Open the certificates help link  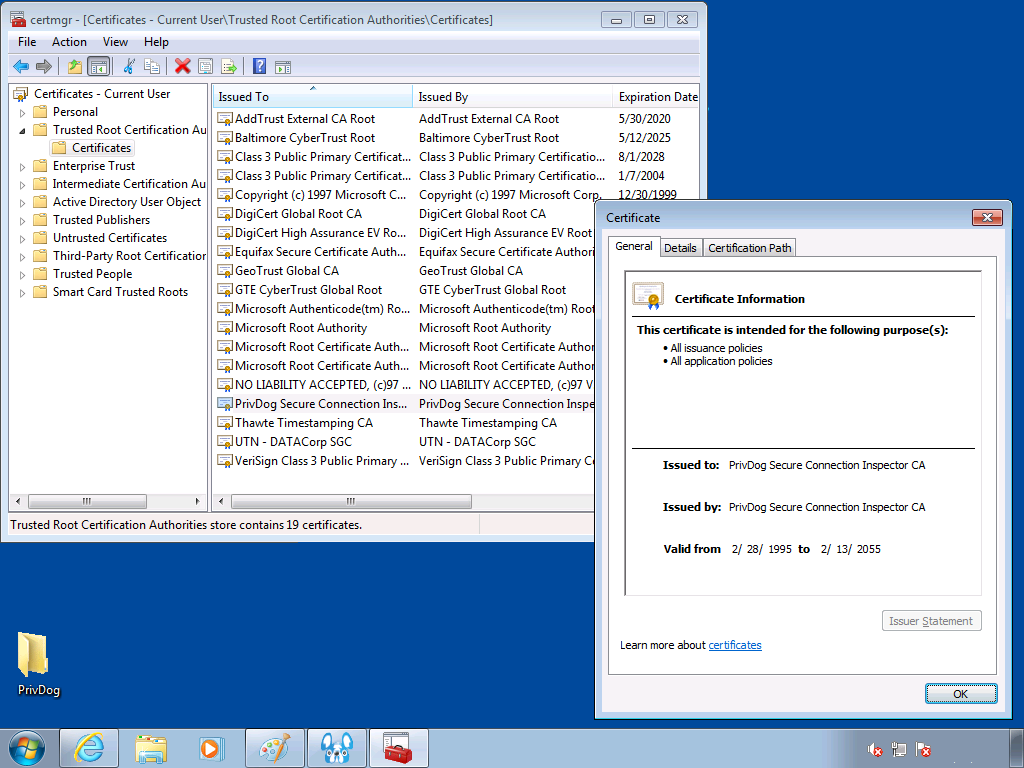click(x=735, y=645)
